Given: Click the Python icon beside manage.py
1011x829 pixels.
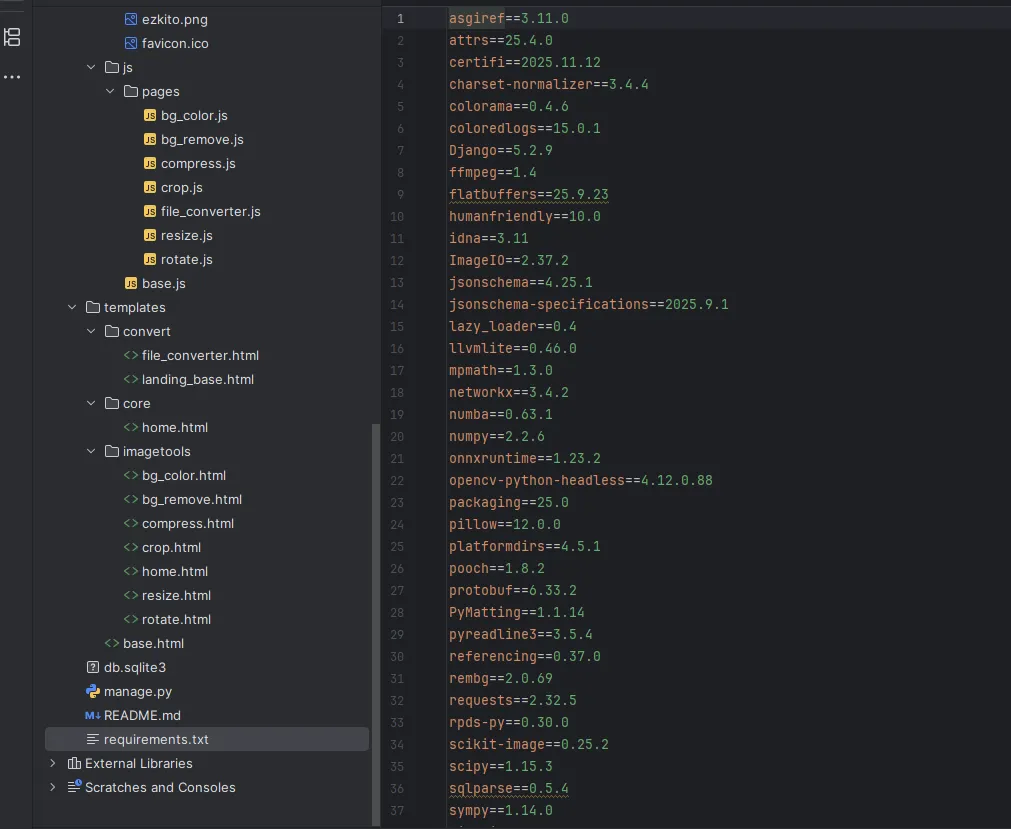Looking at the screenshot, I should pyautogui.click(x=93, y=691).
